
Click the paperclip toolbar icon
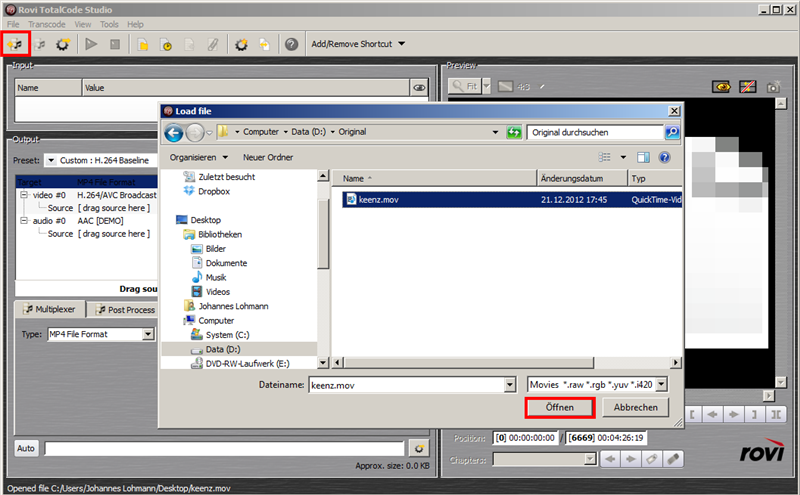click(x=213, y=45)
